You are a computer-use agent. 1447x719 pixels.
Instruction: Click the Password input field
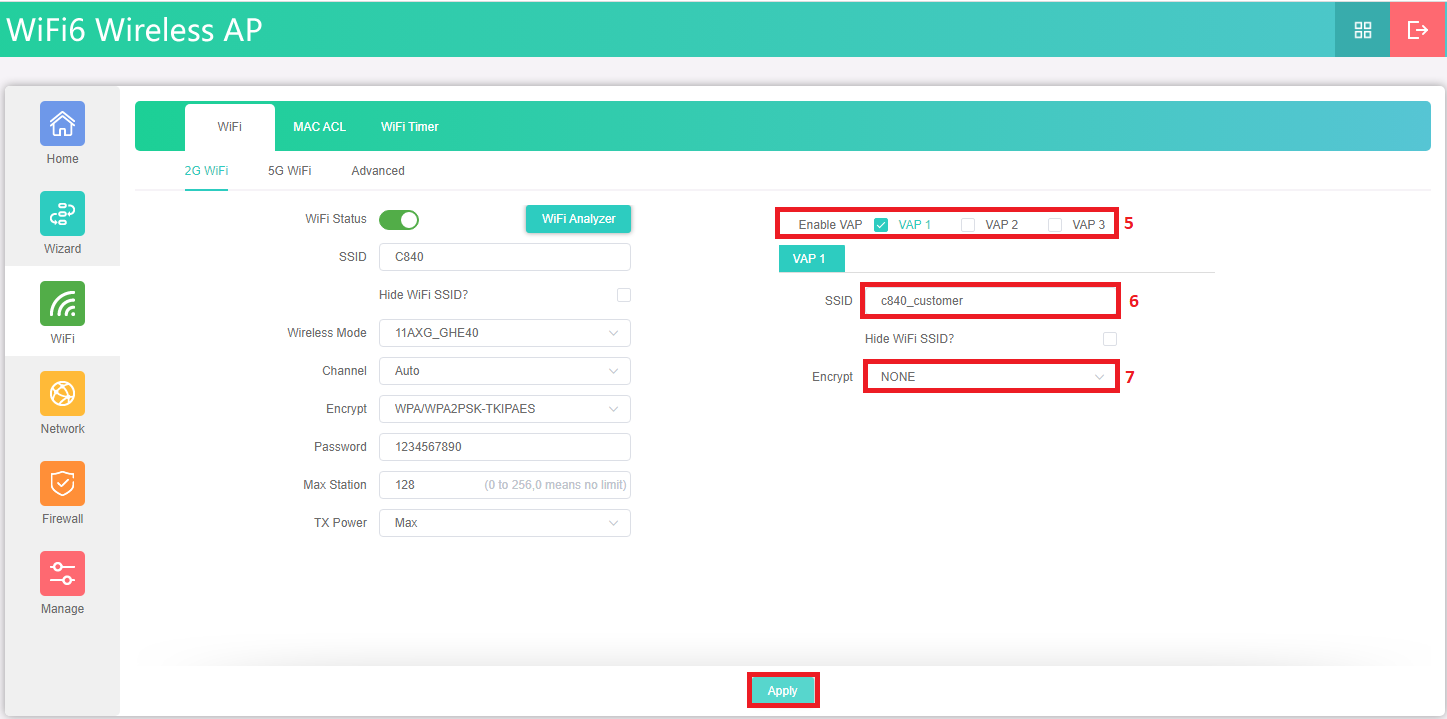click(x=504, y=447)
